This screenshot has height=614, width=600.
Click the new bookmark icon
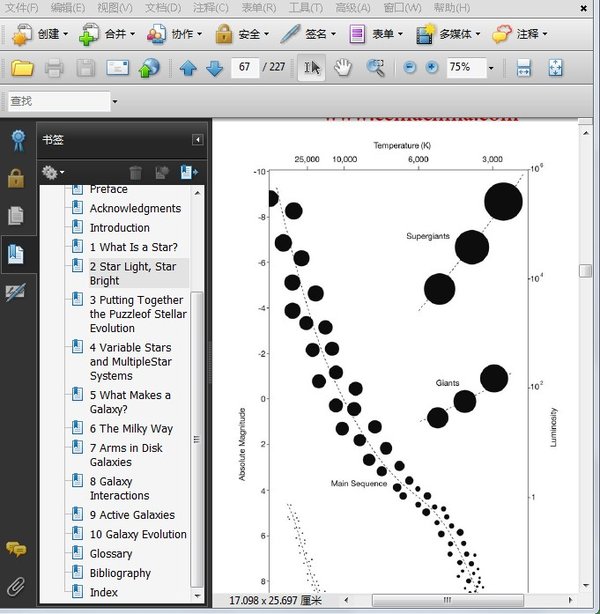coord(161,172)
